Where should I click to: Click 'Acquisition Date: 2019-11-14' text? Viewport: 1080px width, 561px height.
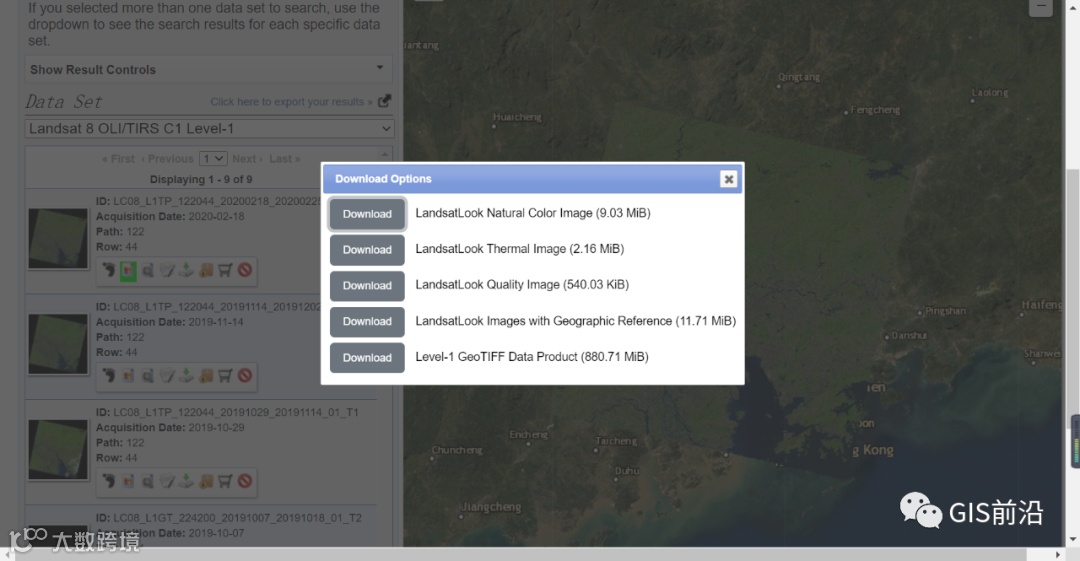coord(169,322)
